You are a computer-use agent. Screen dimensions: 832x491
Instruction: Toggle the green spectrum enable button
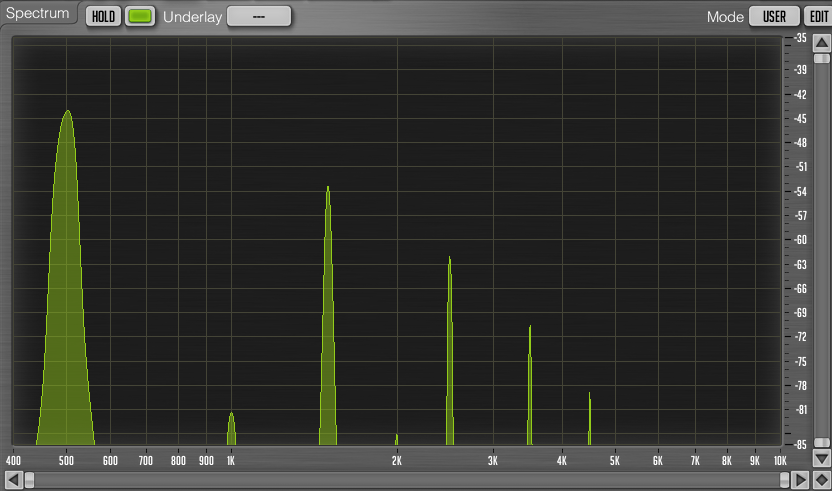click(x=141, y=16)
